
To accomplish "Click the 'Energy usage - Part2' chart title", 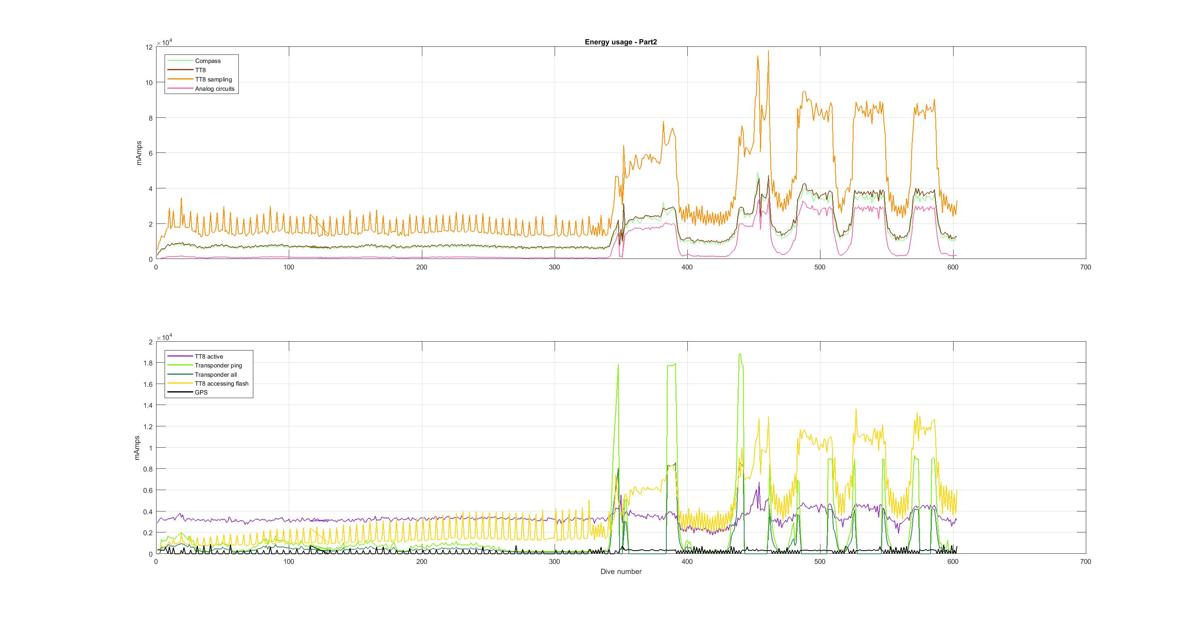I will (620, 42).
